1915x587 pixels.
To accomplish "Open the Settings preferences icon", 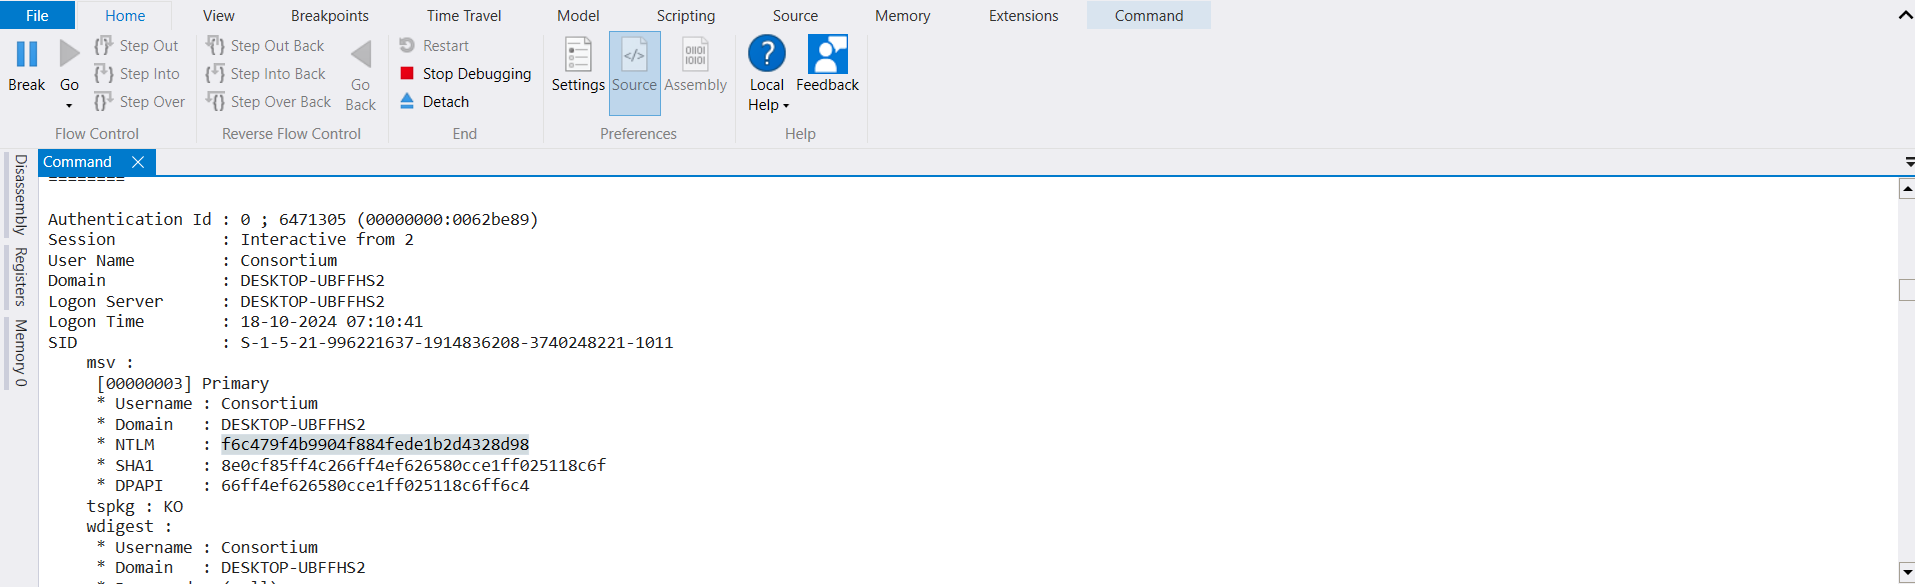I will pos(578,54).
